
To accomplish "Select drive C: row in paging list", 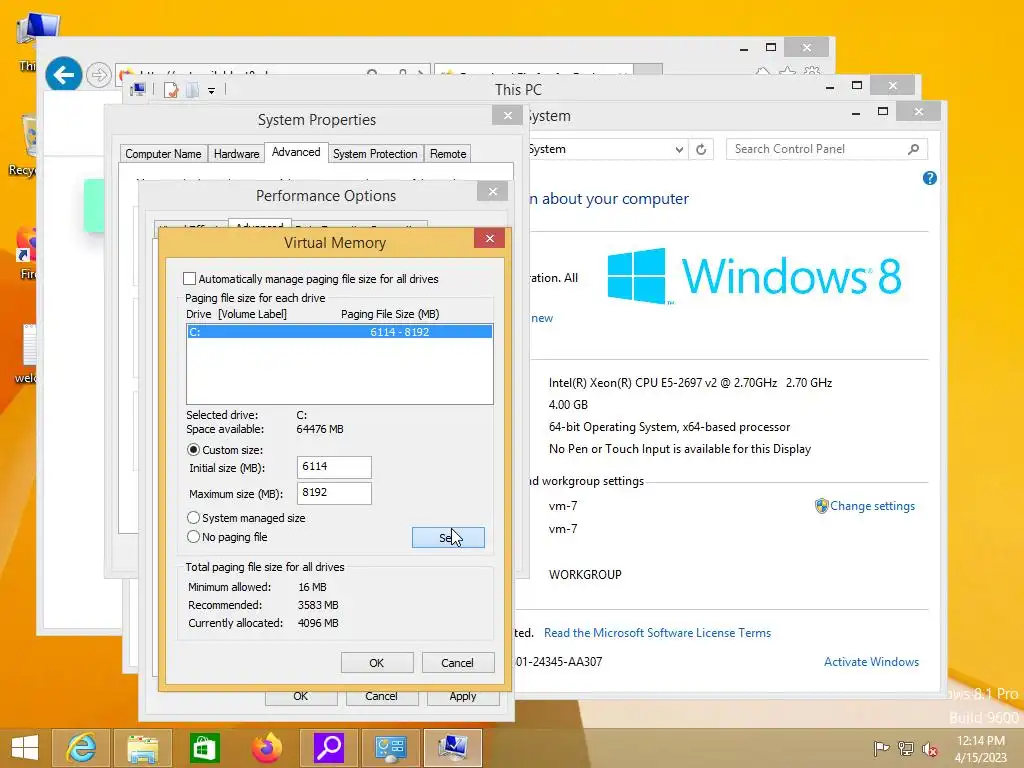I will point(340,332).
